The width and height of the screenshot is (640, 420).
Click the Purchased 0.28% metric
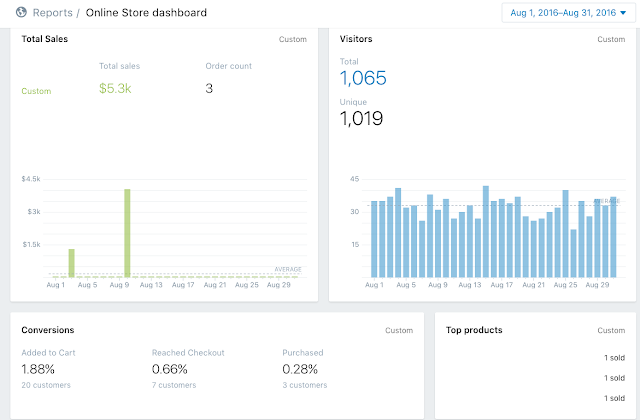pos(300,369)
